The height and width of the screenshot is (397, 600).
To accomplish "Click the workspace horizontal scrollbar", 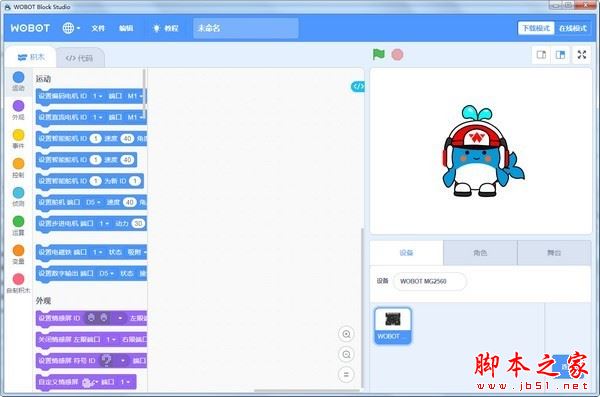I will (307, 391).
